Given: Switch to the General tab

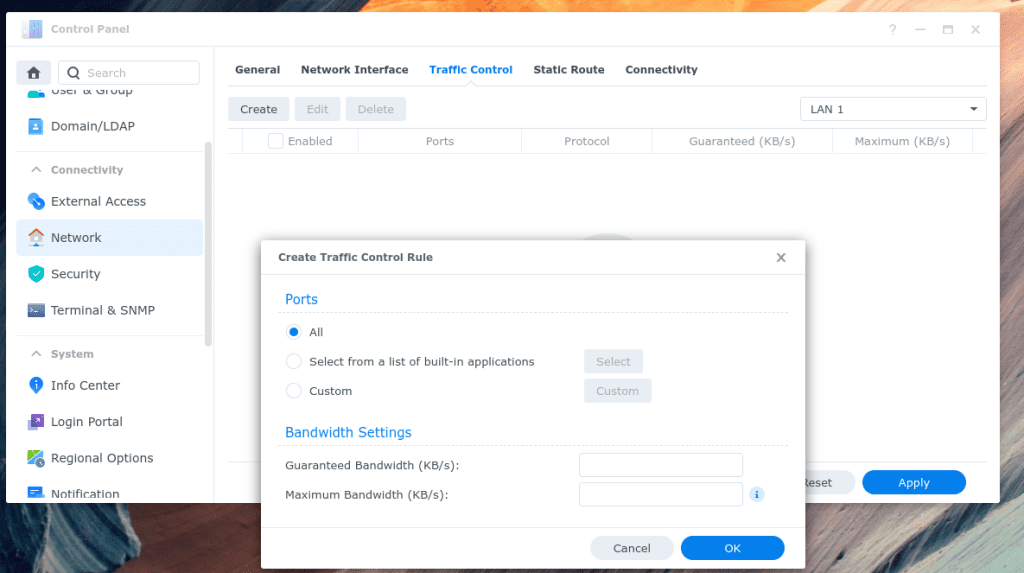Looking at the screenshot, I should point(257,69).
